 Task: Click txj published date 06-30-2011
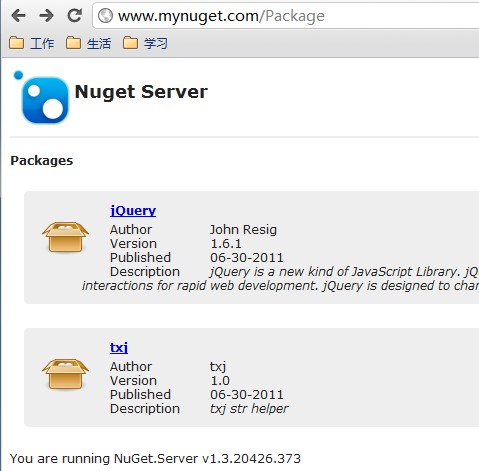pos(247,395)
